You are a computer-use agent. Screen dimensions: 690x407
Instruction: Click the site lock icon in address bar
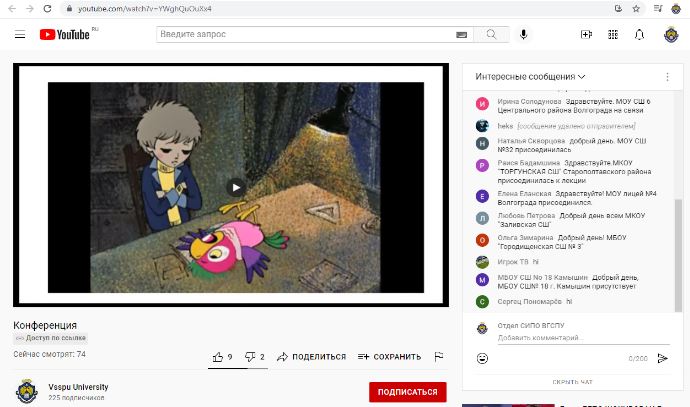[69, 8]
